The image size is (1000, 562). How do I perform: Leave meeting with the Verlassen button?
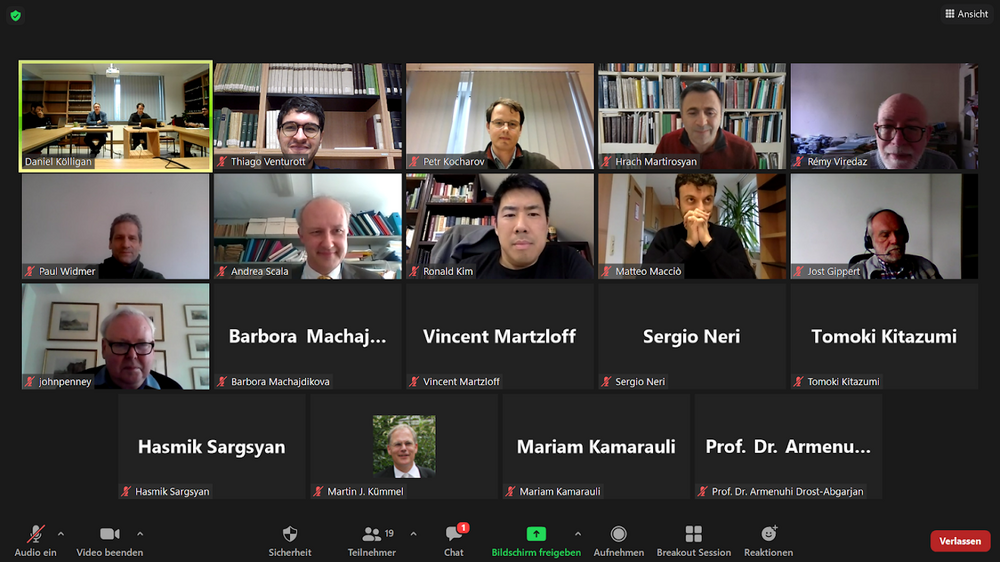click(x=960, y=541)
